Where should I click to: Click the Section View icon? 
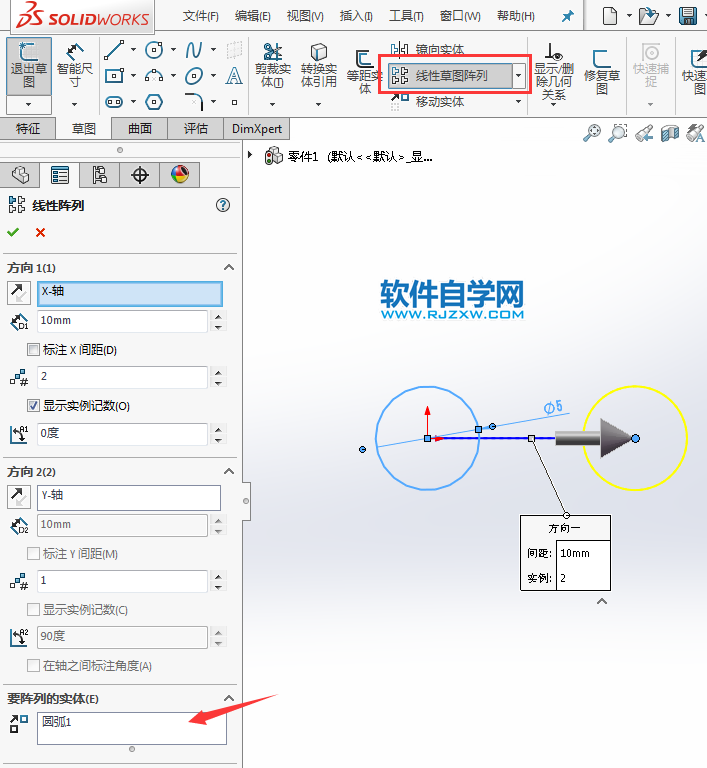[670, 133]
